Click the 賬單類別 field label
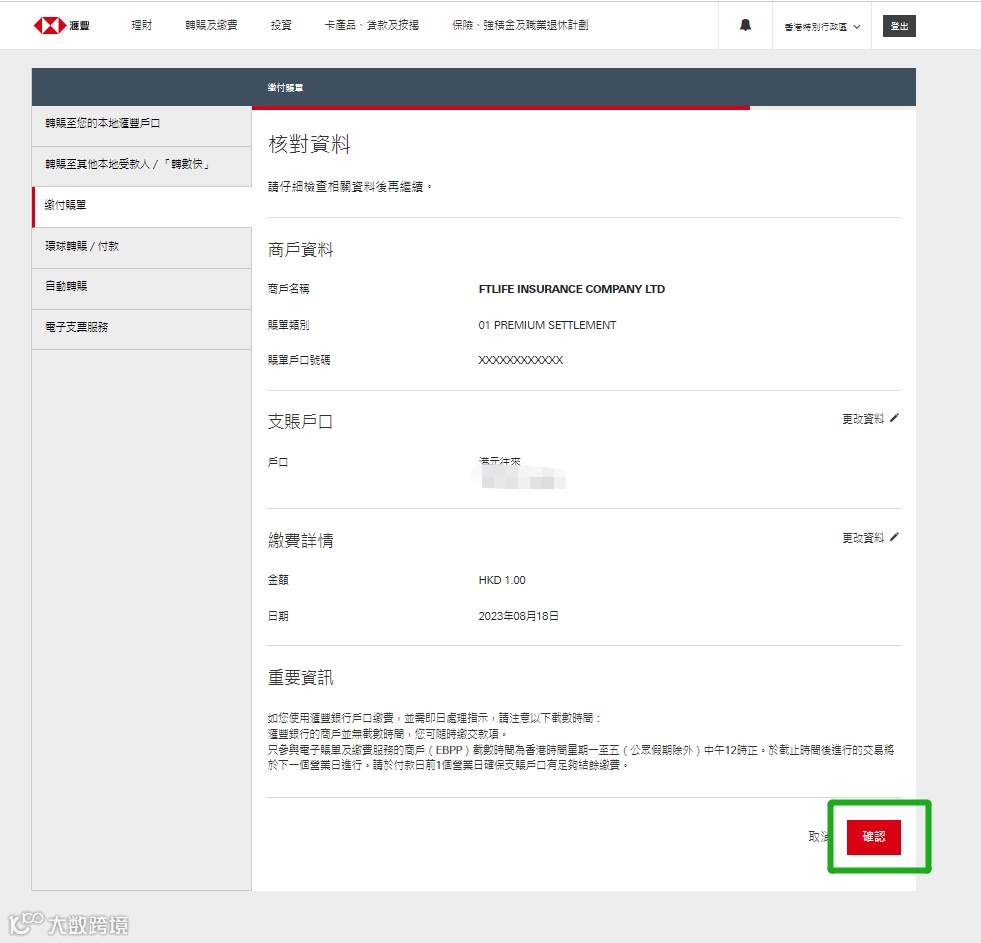 [288, 325]
